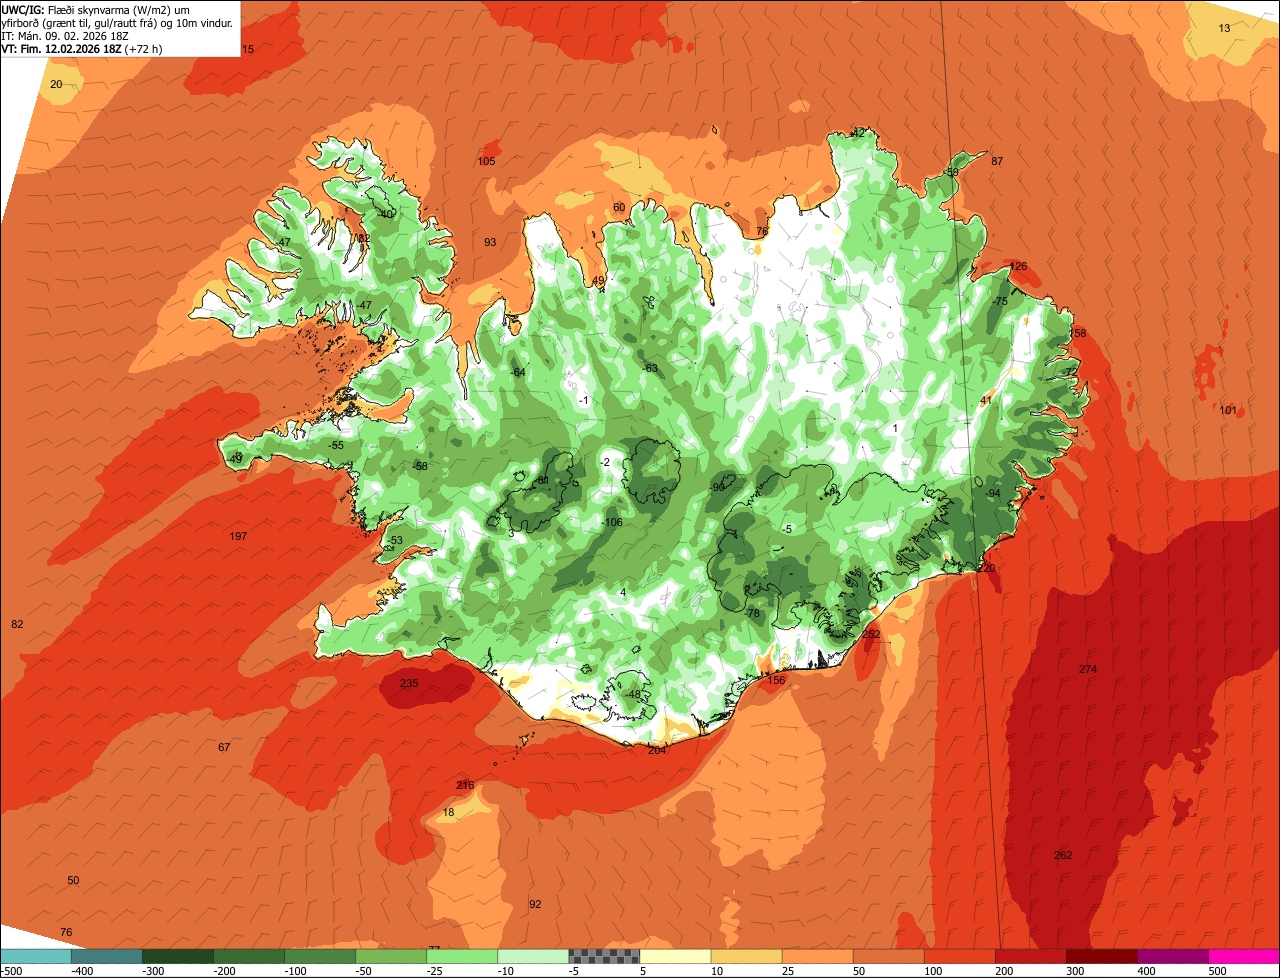Image resolution: width=1280 pixels, height=978 pixels.
Task: Click the map value "-63"
Action: [x=650, y=368]
